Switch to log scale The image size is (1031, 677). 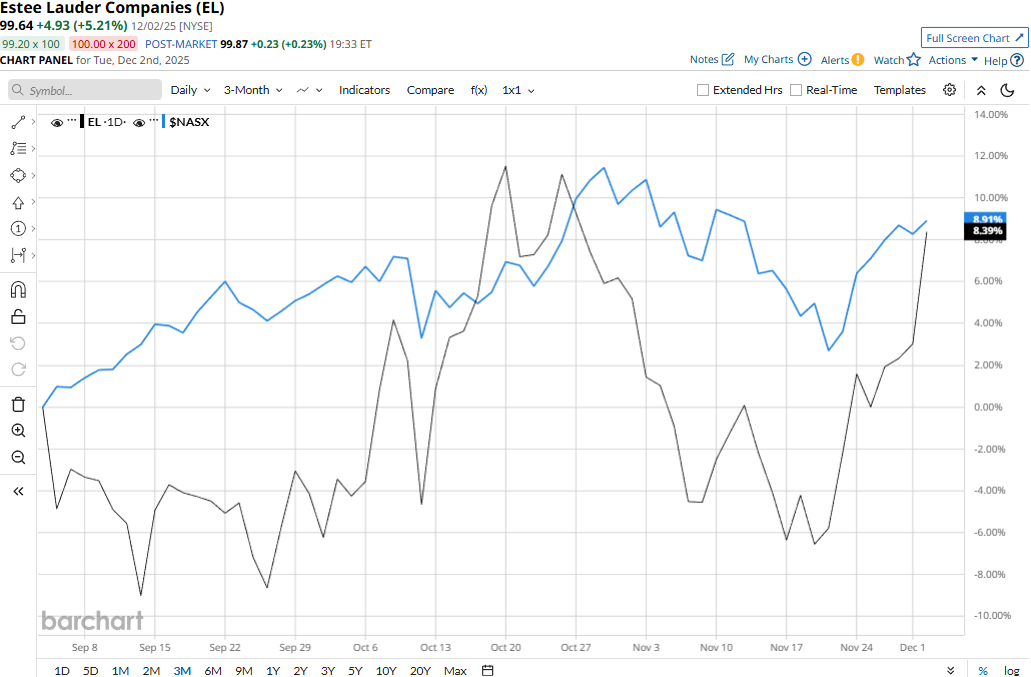tap(1011, 670)
